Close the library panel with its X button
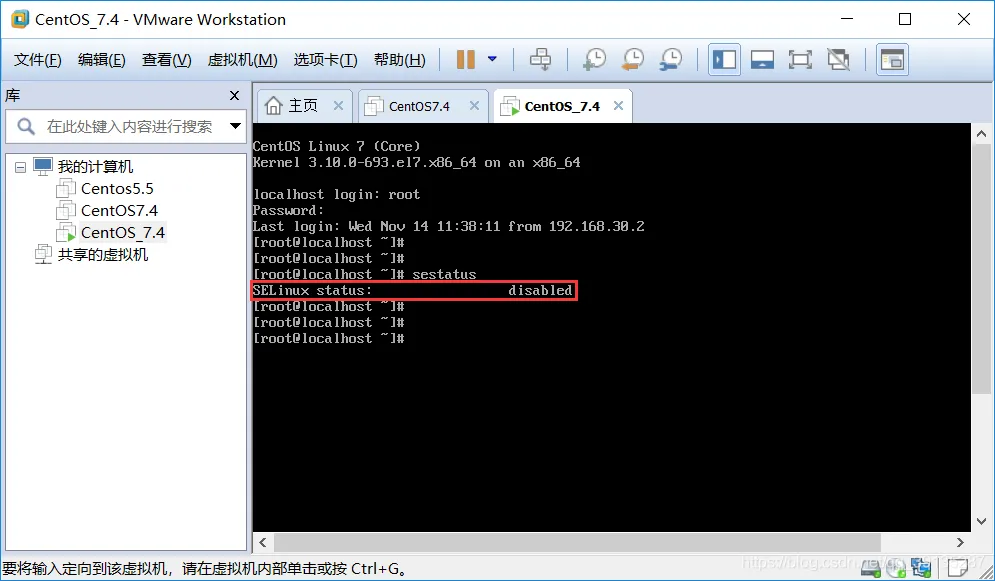This screenshot has height=581, width=995. click(x=233, y=95)
